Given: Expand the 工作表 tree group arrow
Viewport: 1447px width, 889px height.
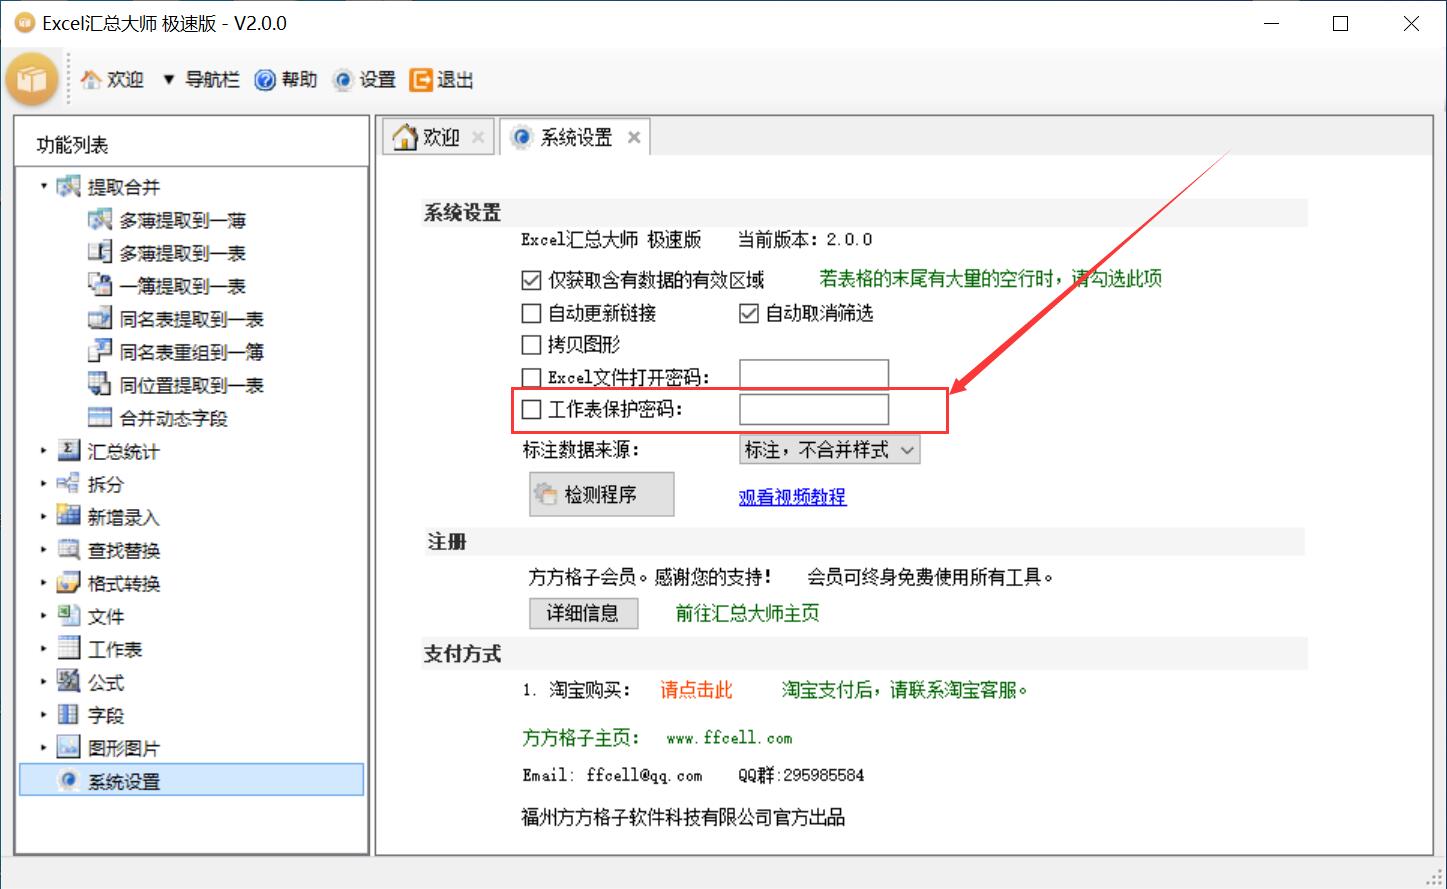Looking at the screenshot, I should coord(44,648).
